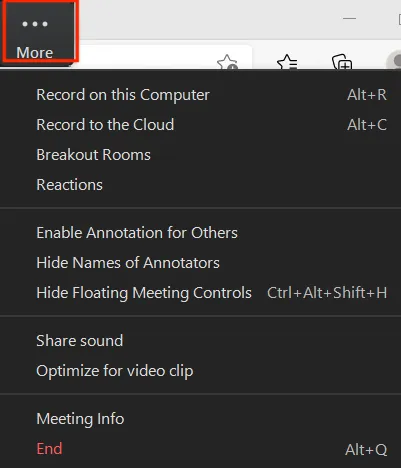Enable Annotation for Others

click(200, 233)
